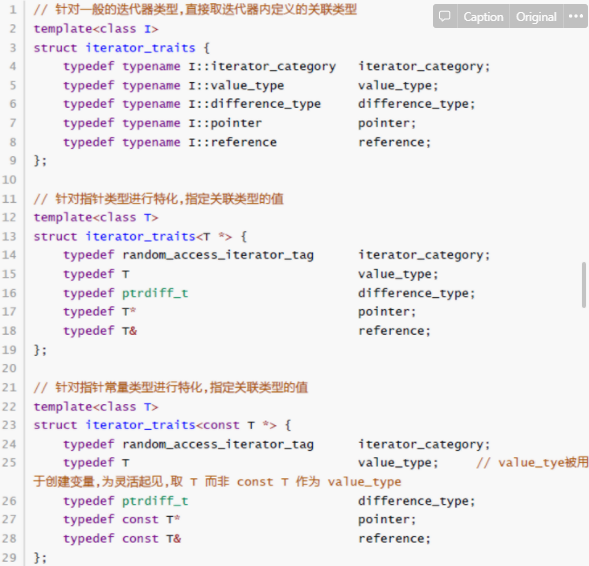This screenshot has height=566, width=589.
Task: Click 'difference_type;' on line 6
Action: tap(417, 104)
